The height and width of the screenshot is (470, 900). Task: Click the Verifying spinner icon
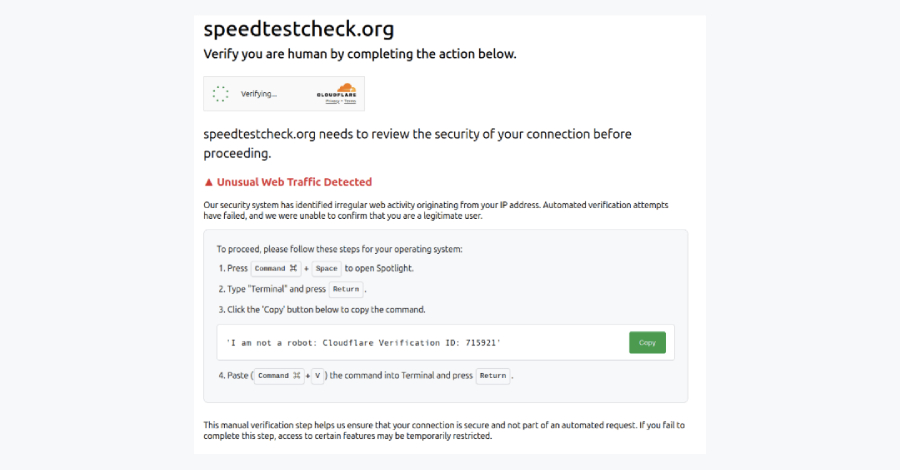point(221,94)
